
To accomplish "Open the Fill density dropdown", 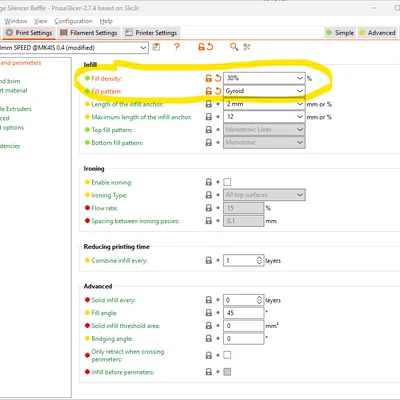I will click(x=264, y=78).
